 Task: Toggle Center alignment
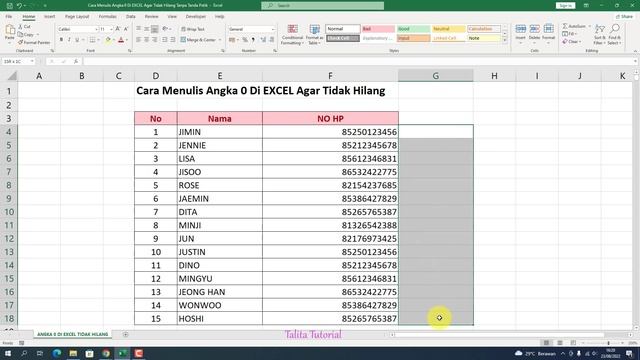point(147,40)
